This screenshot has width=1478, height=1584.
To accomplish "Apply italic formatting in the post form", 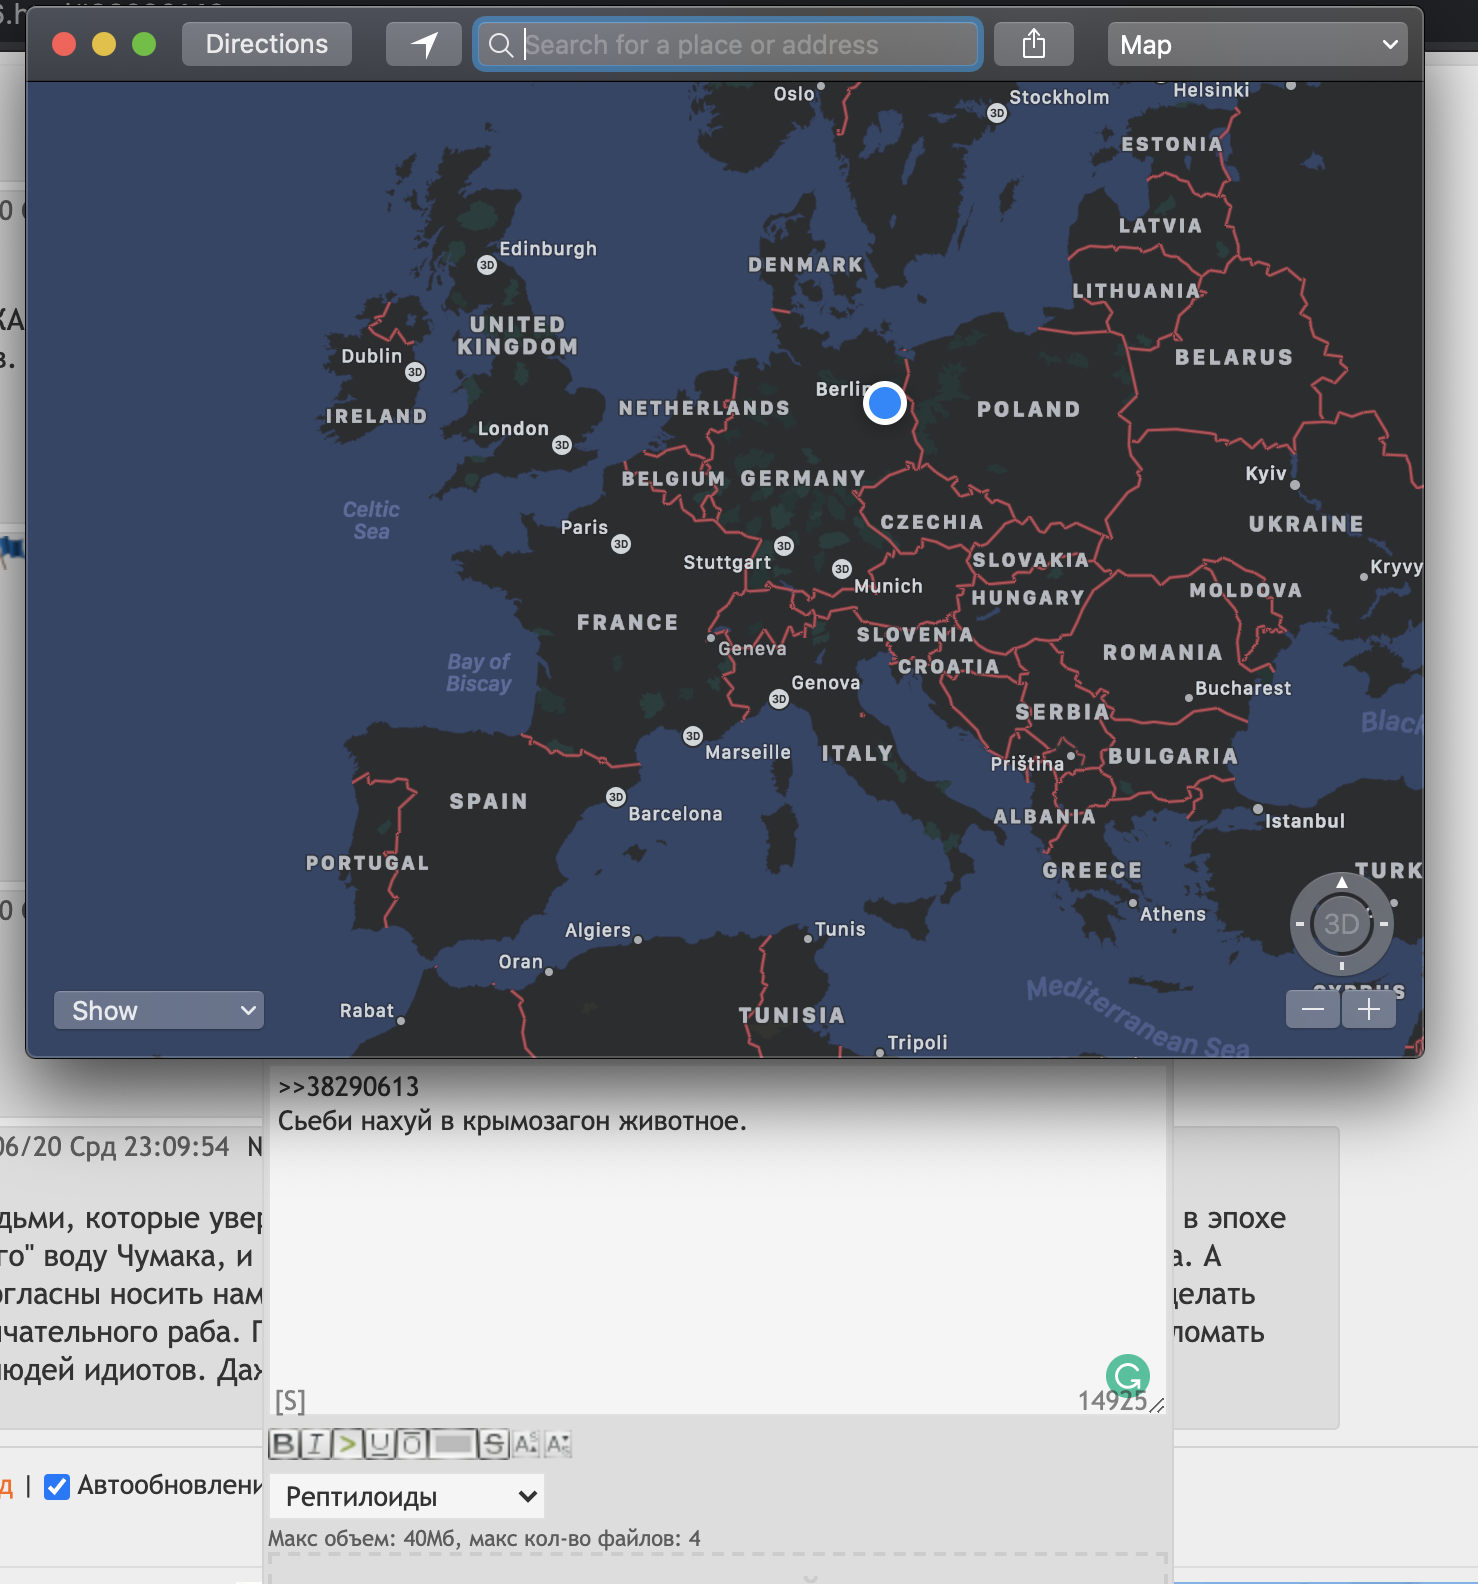I will tap(315, 1444).
